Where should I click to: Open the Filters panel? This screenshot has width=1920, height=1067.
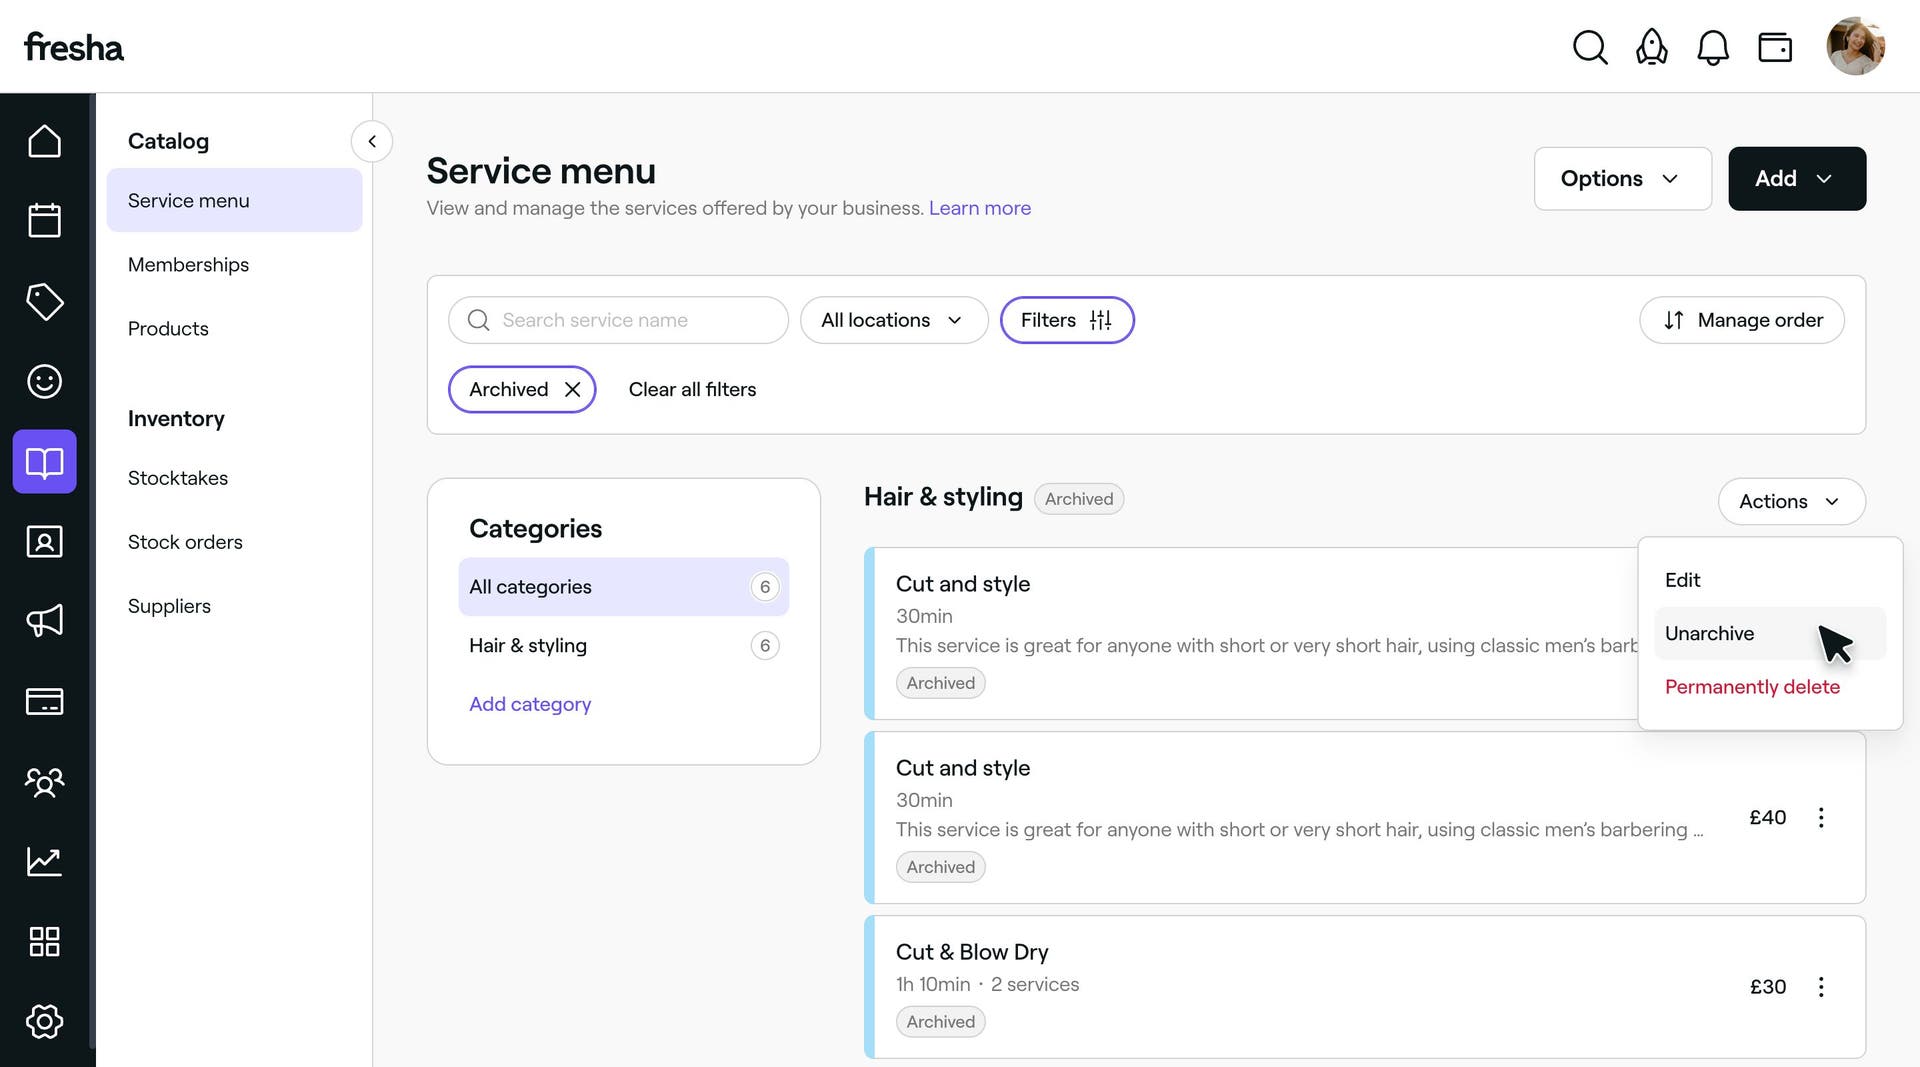pyautogui.click(x=1066, y=320)
